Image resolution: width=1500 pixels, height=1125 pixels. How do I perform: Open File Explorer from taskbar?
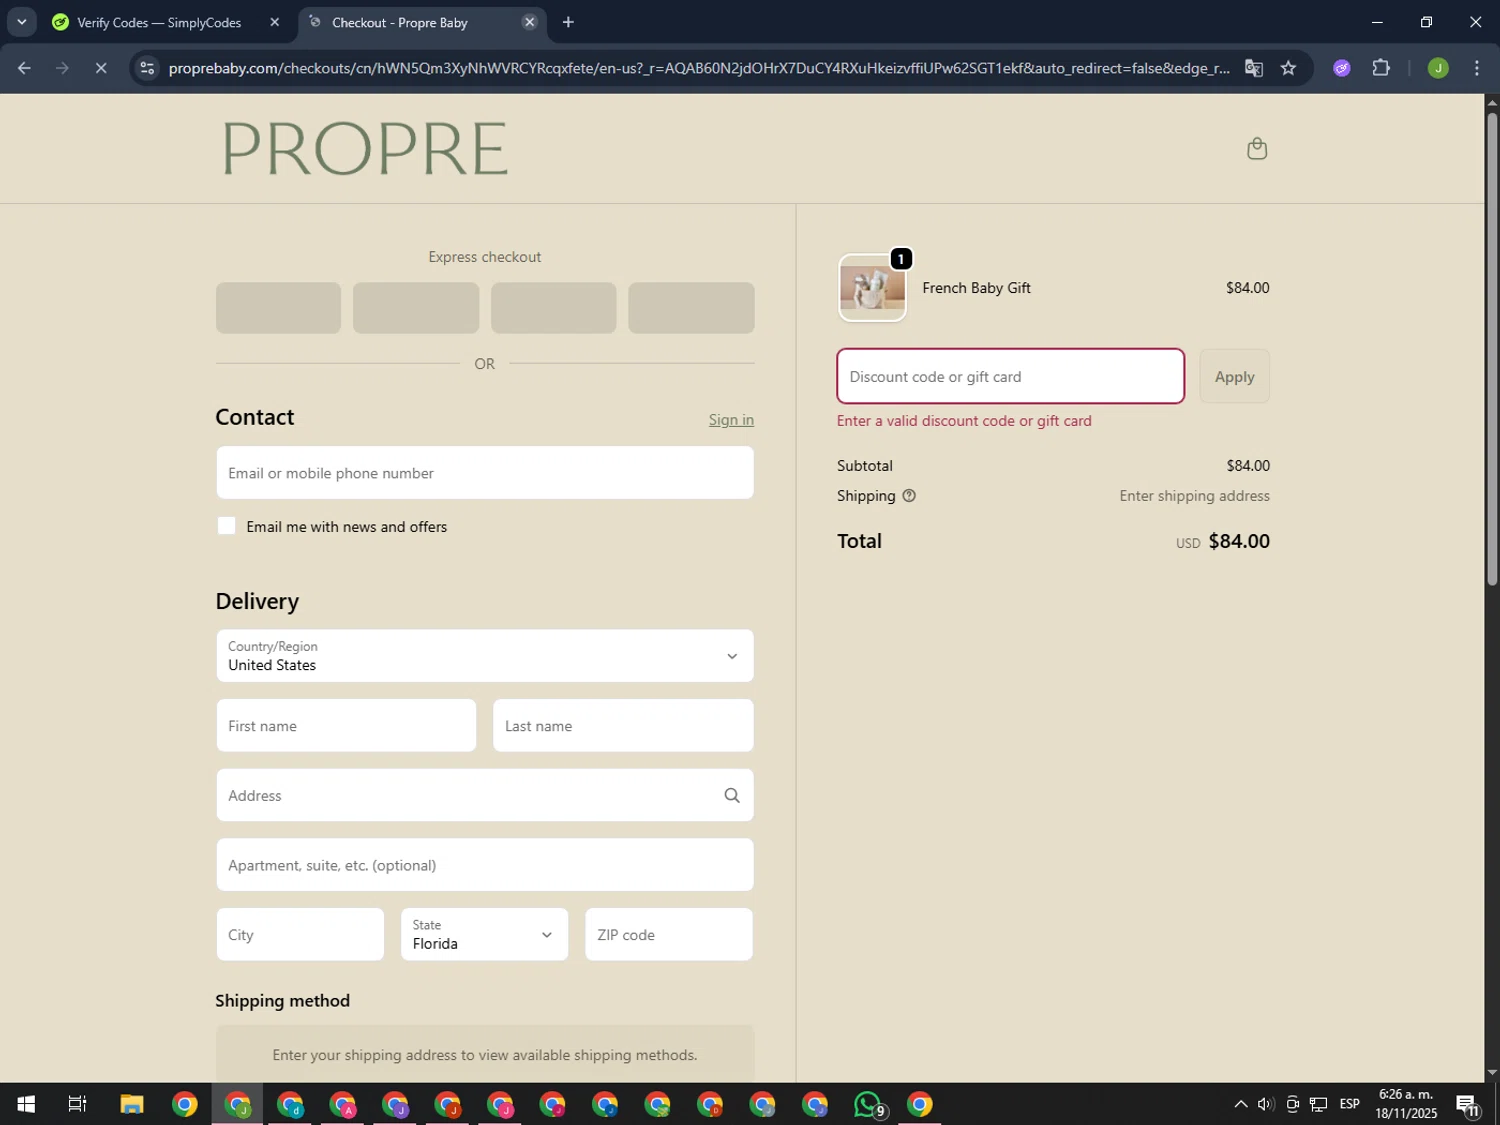coord(132,1104)
